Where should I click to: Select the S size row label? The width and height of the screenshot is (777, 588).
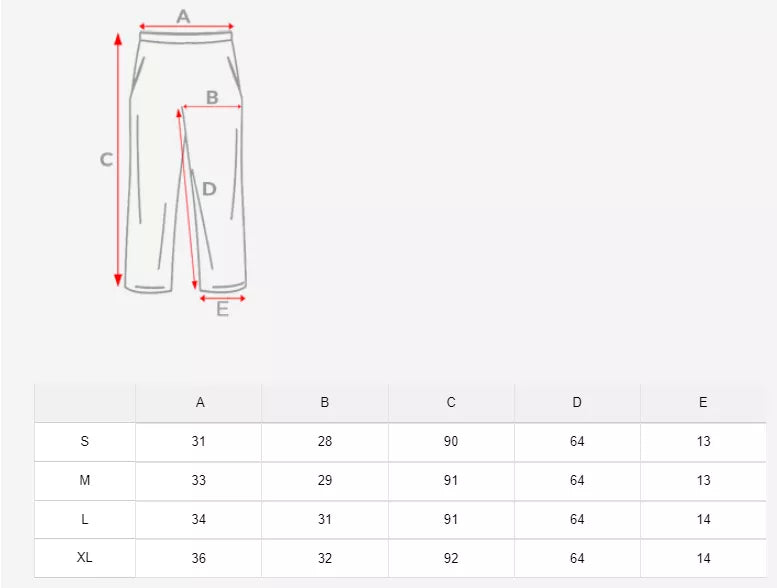[x=85, y=442]
